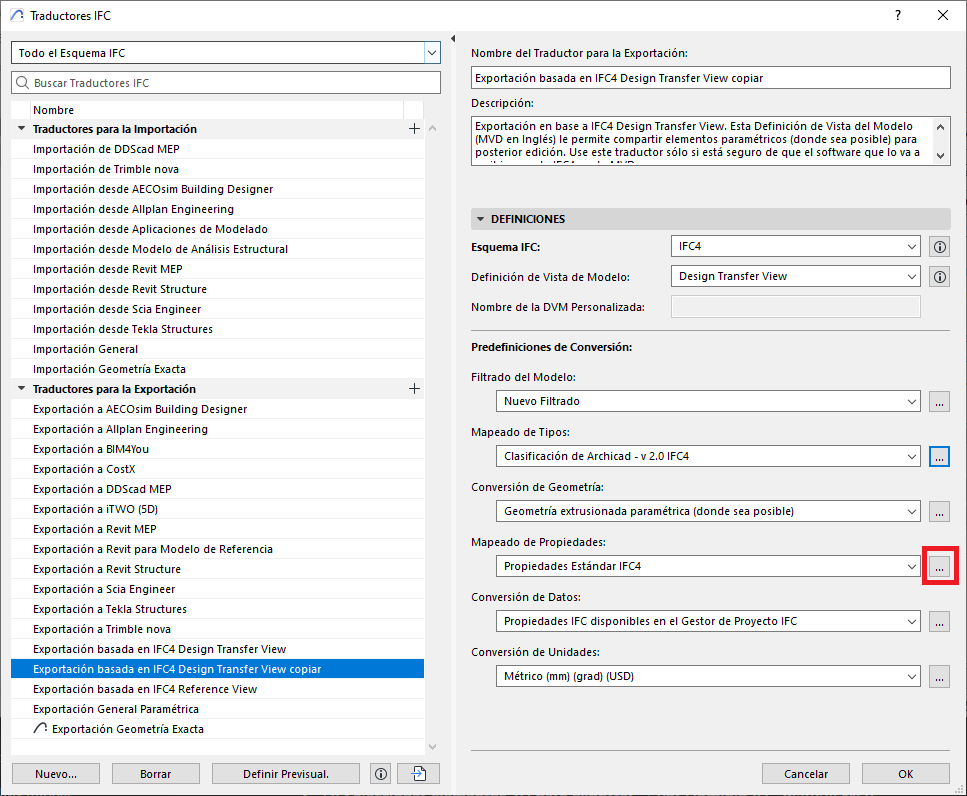Add a new export translator with plus icon
Screen dimensions: 967x796
[414, 389]
